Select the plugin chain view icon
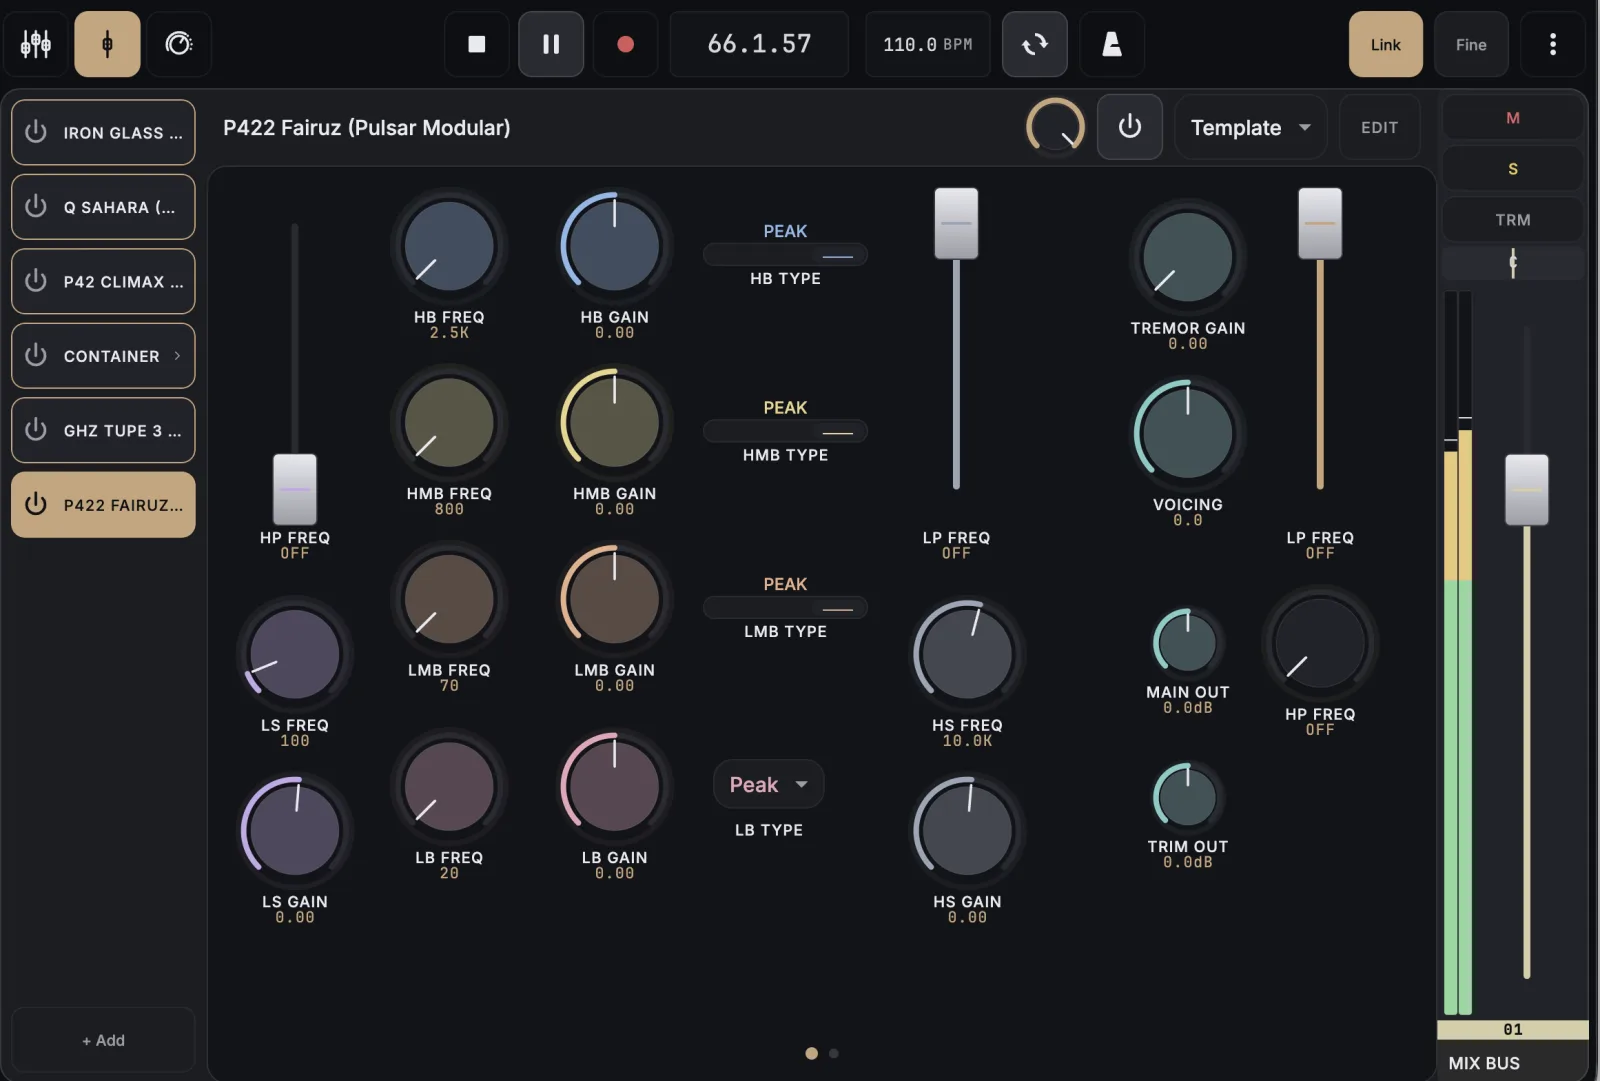This screenshot has width=1600, height=1081. coord(107,44)
